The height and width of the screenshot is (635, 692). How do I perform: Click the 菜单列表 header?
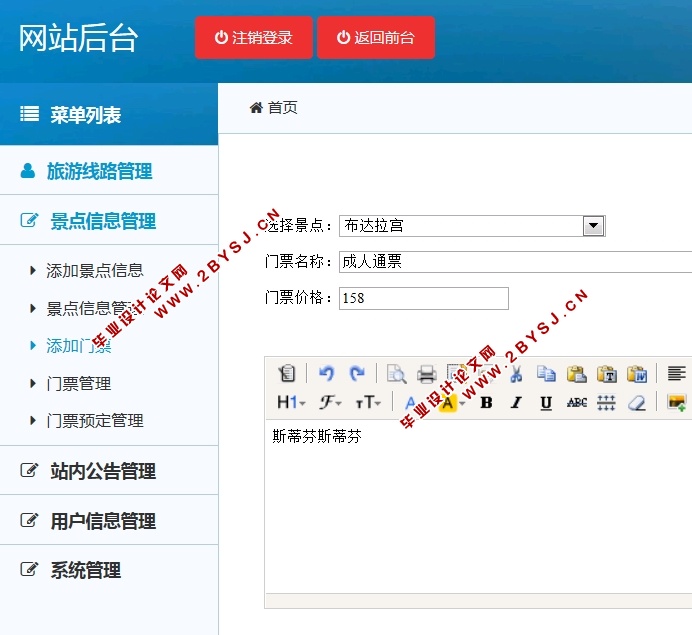(109, 114)
